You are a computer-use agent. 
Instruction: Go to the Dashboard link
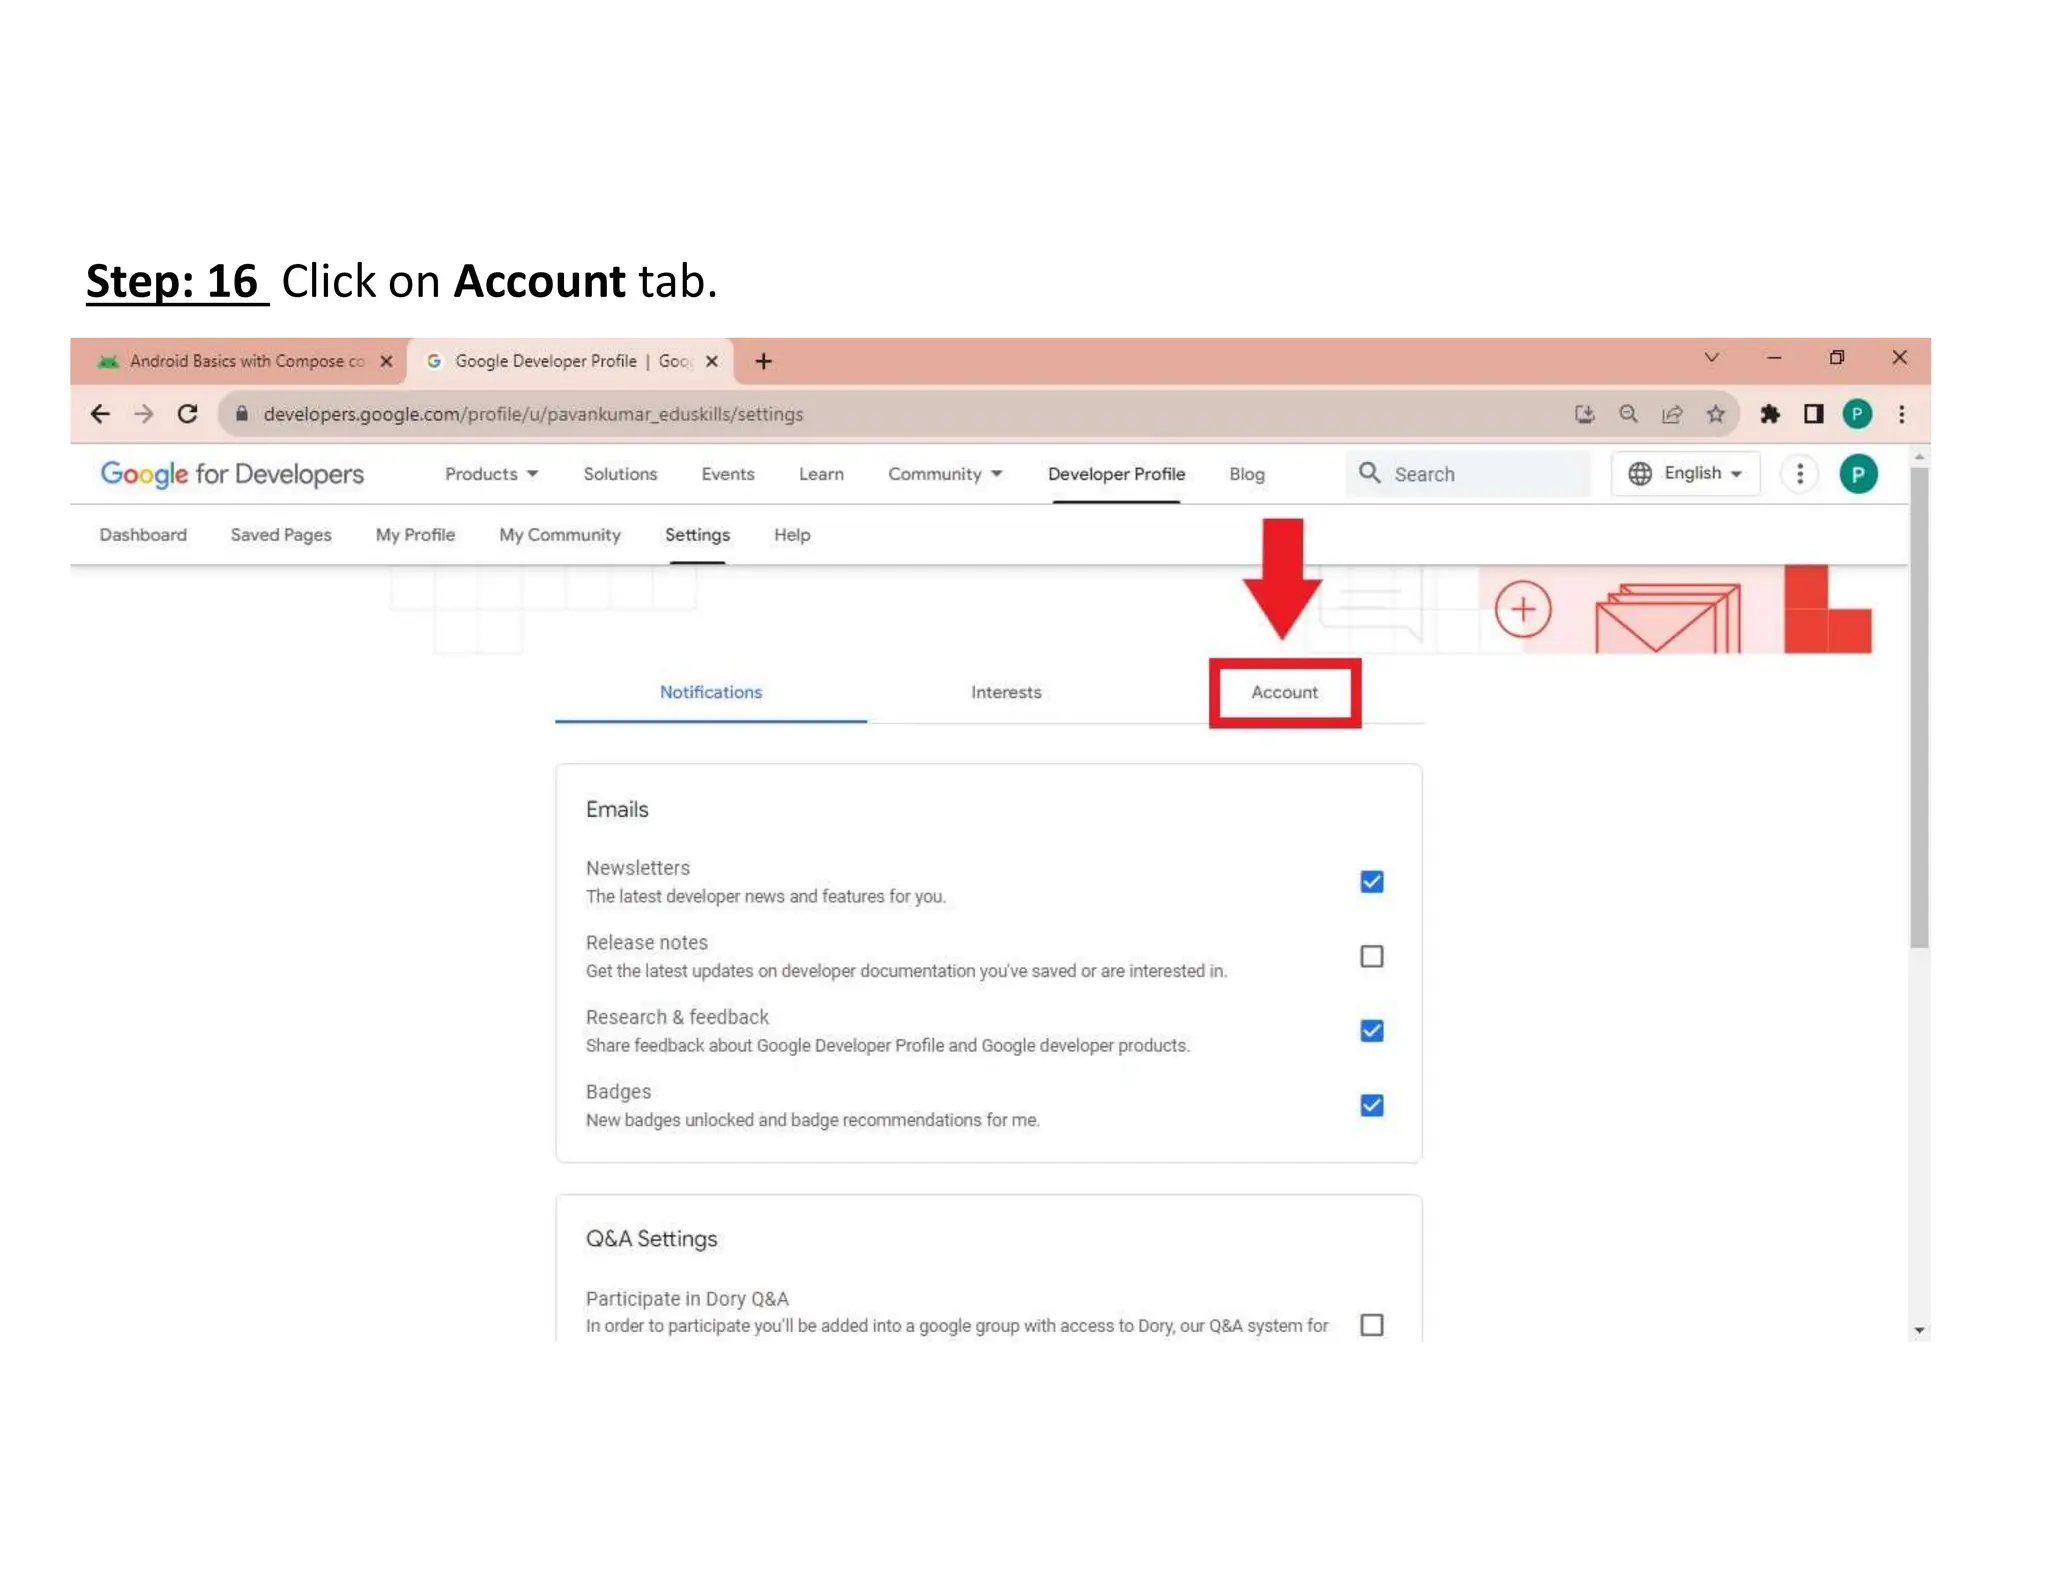tap(143, 535)
